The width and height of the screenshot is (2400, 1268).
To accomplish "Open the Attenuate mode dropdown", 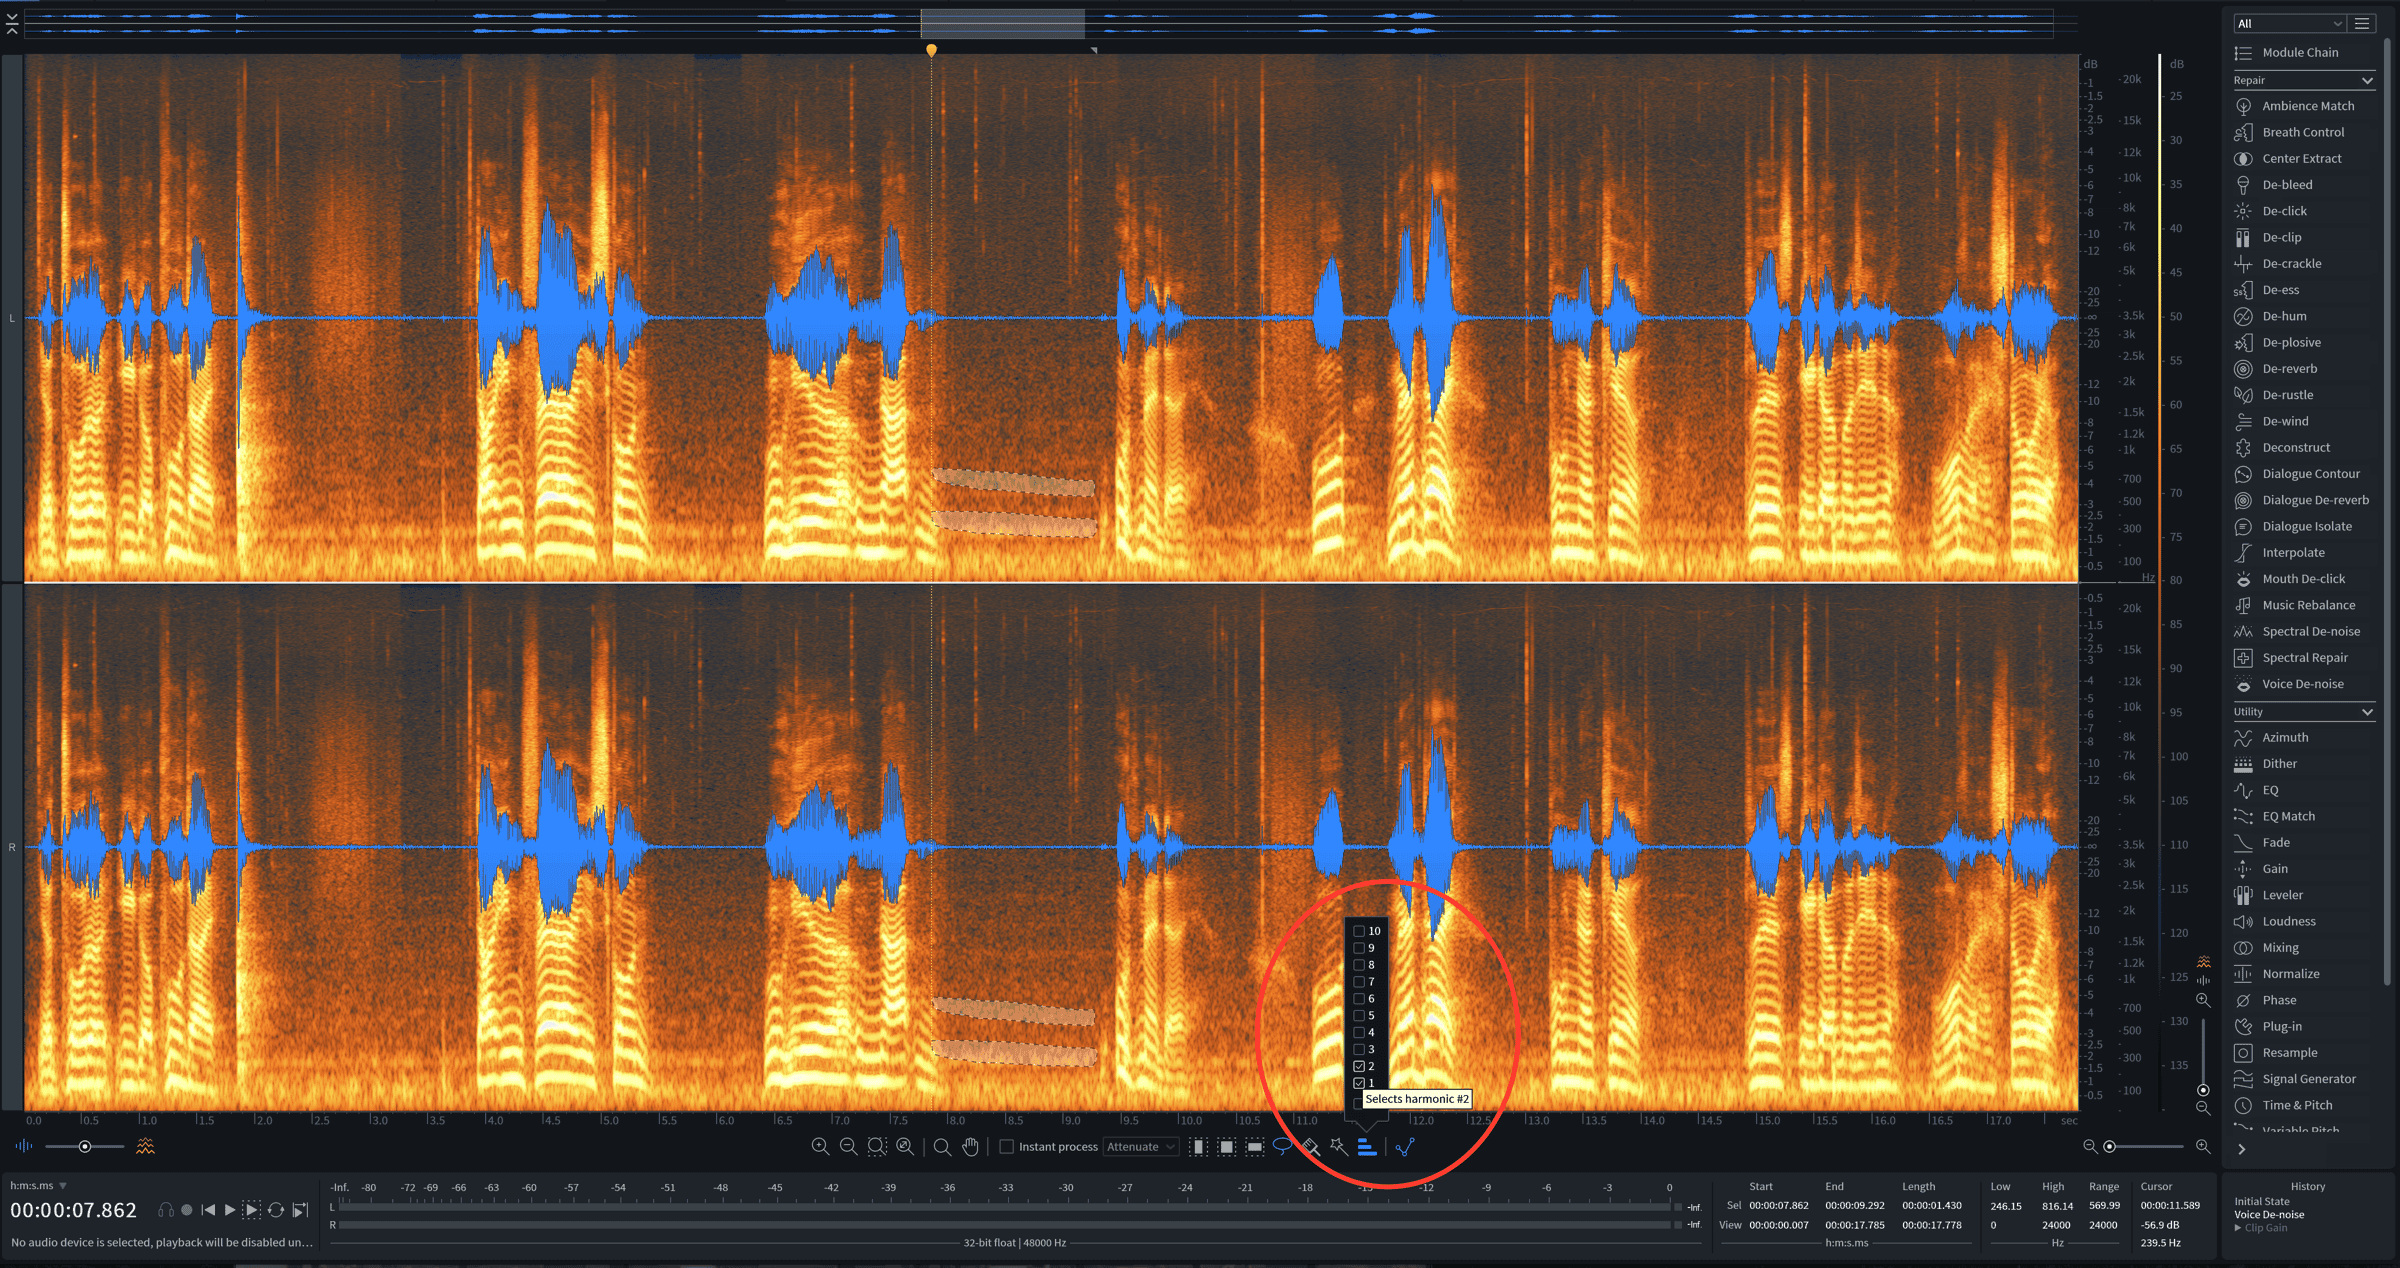I will [1141, 1147].
